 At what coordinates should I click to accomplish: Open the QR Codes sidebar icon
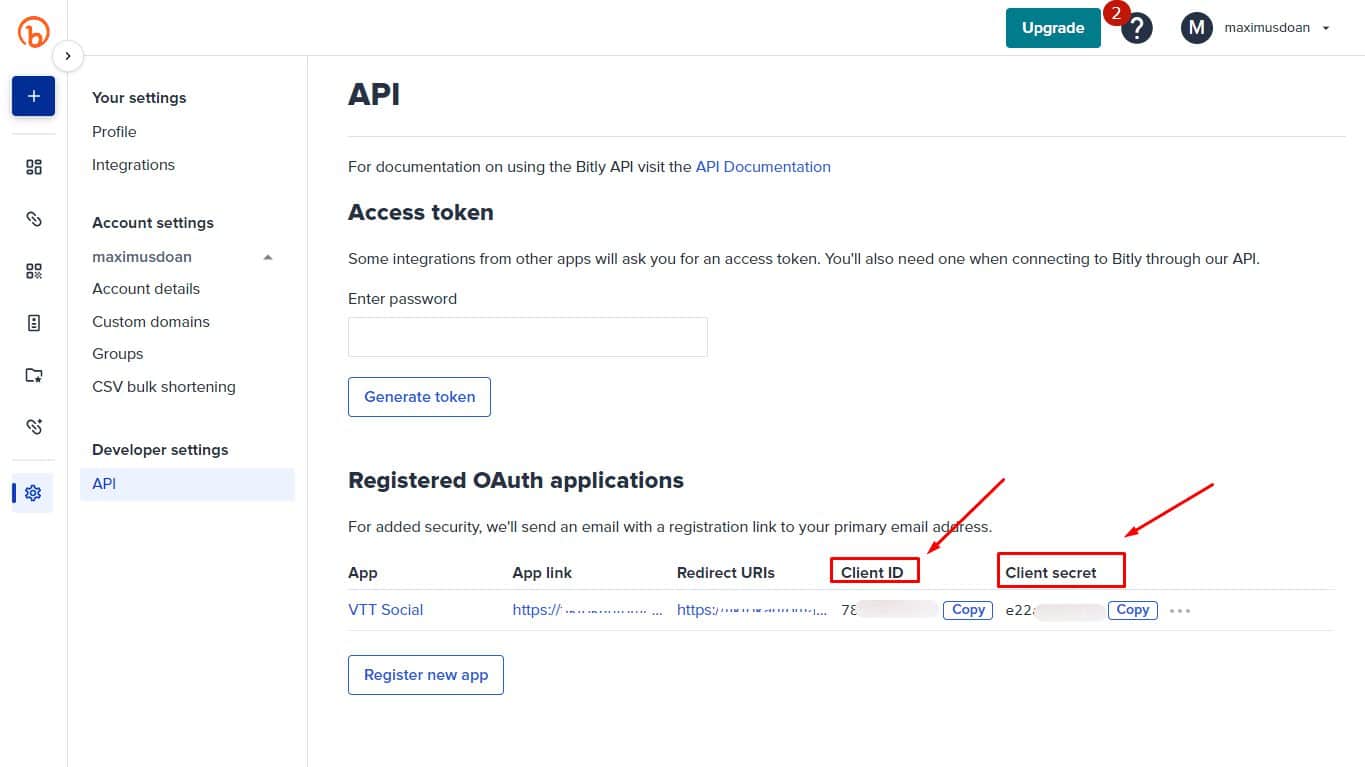pyautogui.click(x=34, y=271)
